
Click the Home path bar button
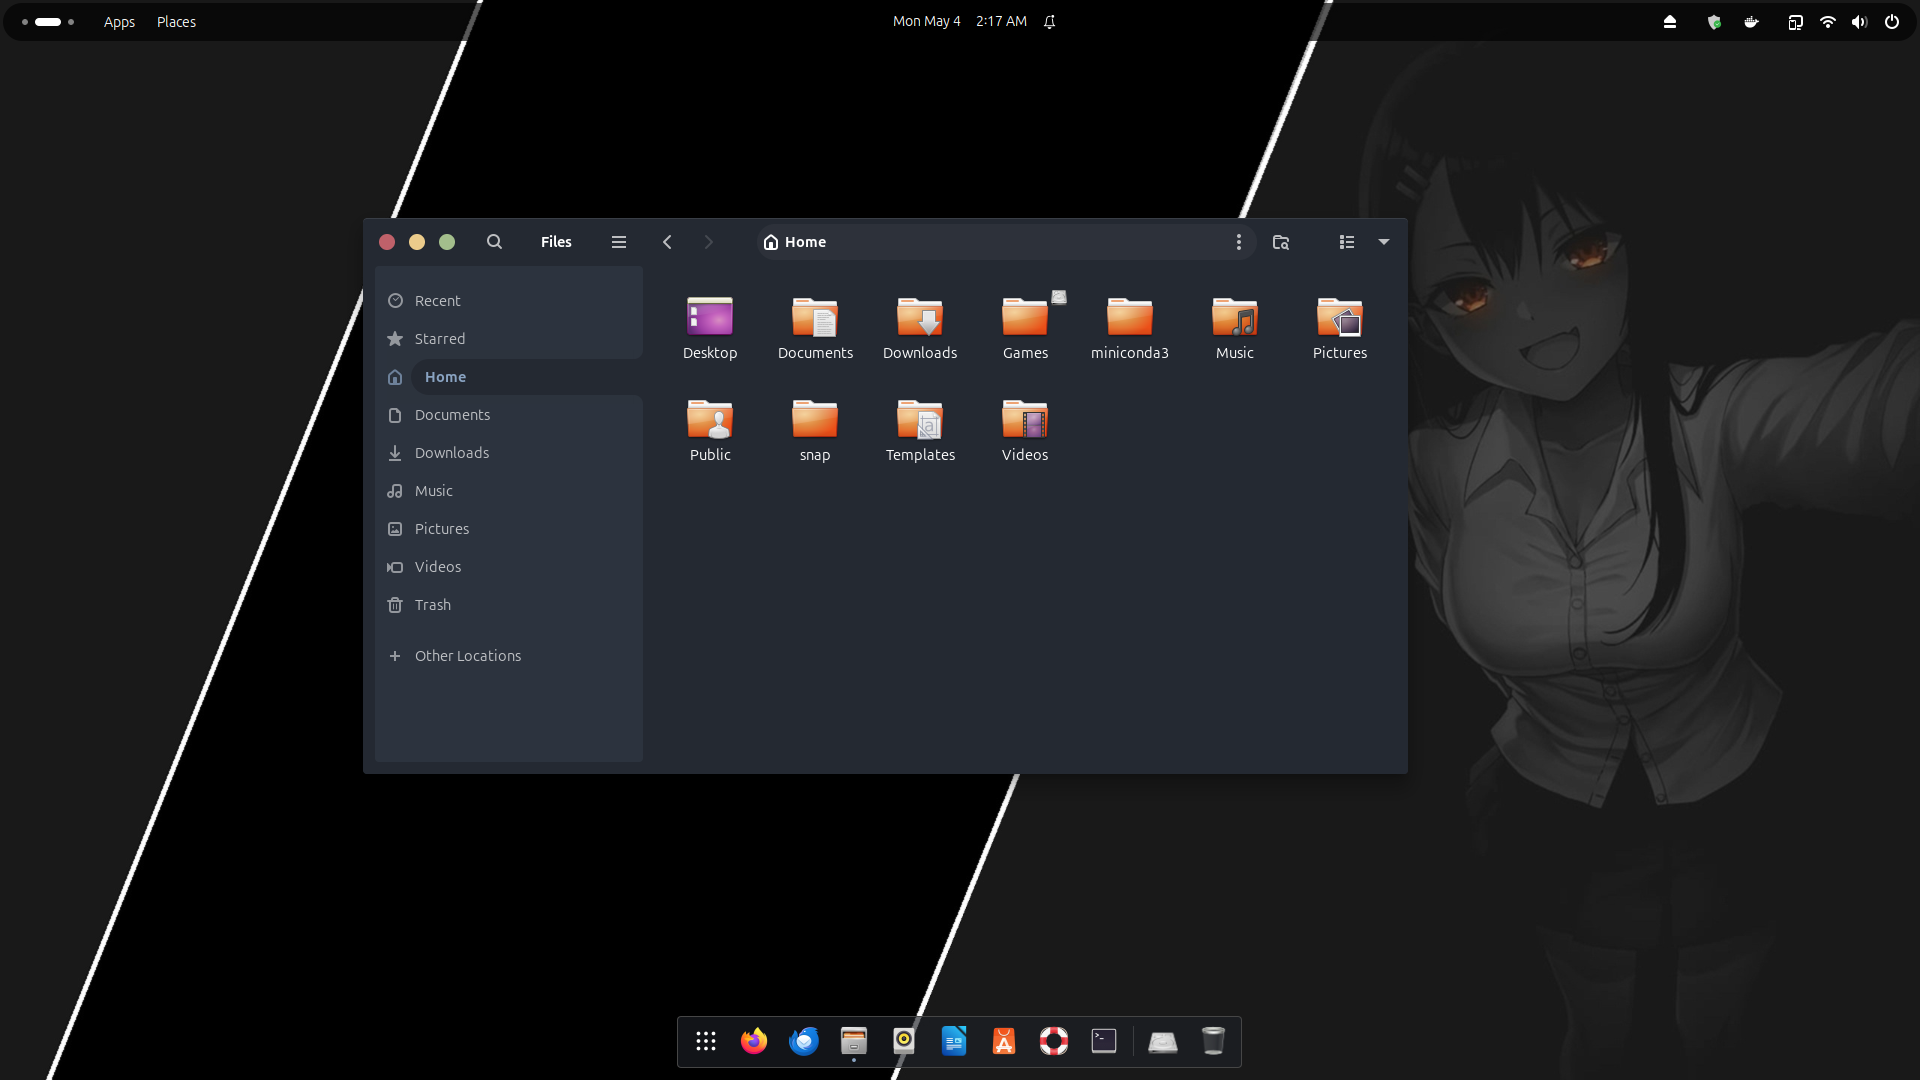tap(794, 242)
